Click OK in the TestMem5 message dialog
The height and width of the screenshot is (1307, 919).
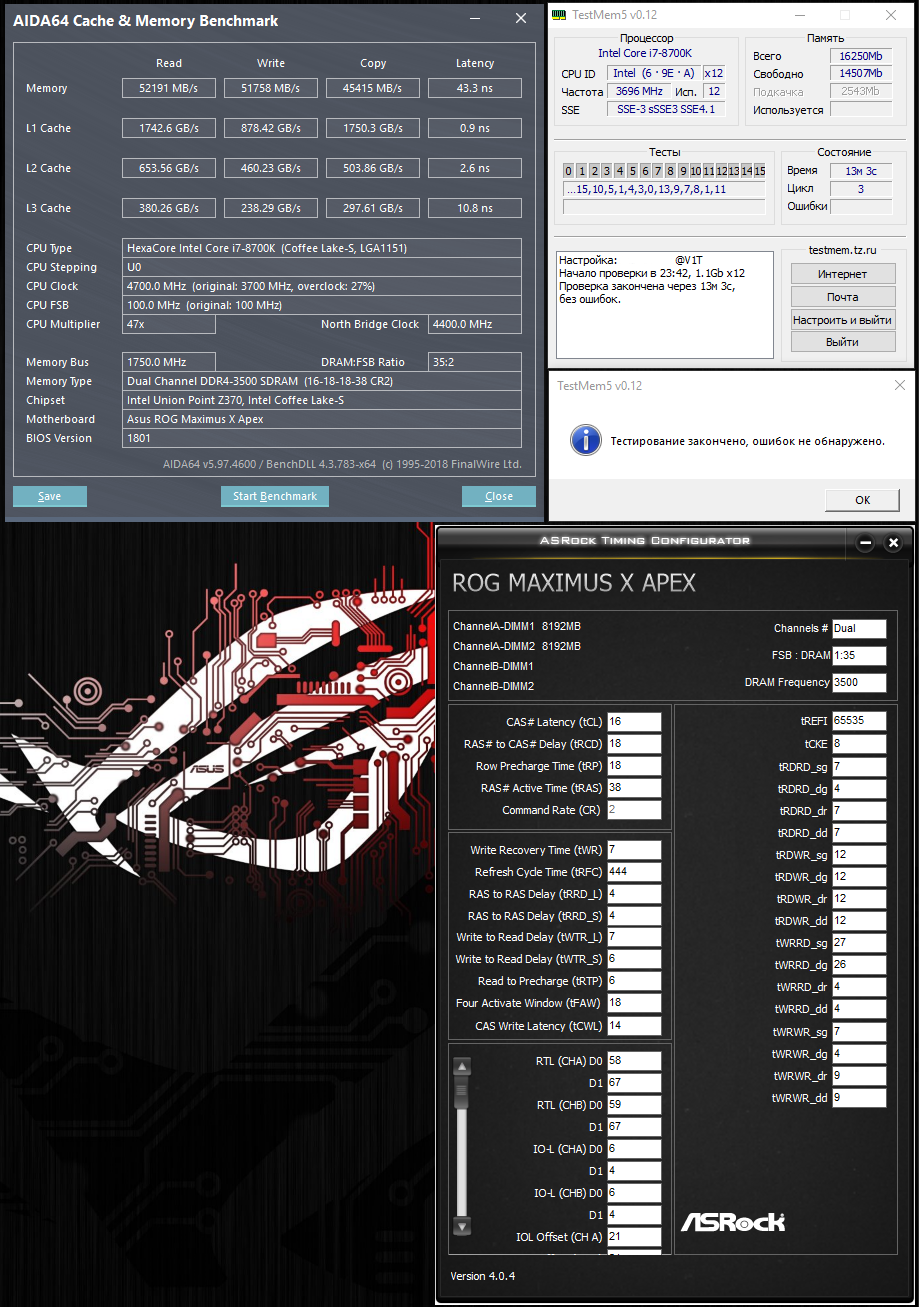[x=862, y=500]
